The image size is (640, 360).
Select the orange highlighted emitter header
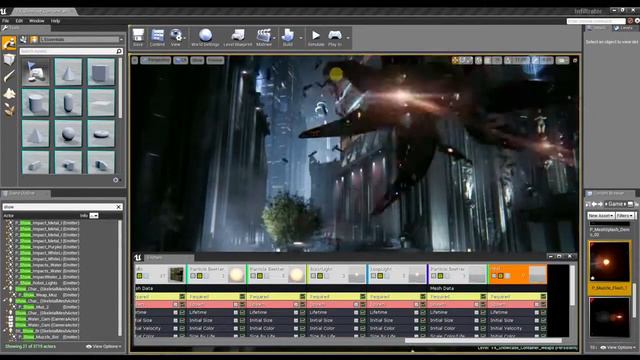click(x=517, y=274)
